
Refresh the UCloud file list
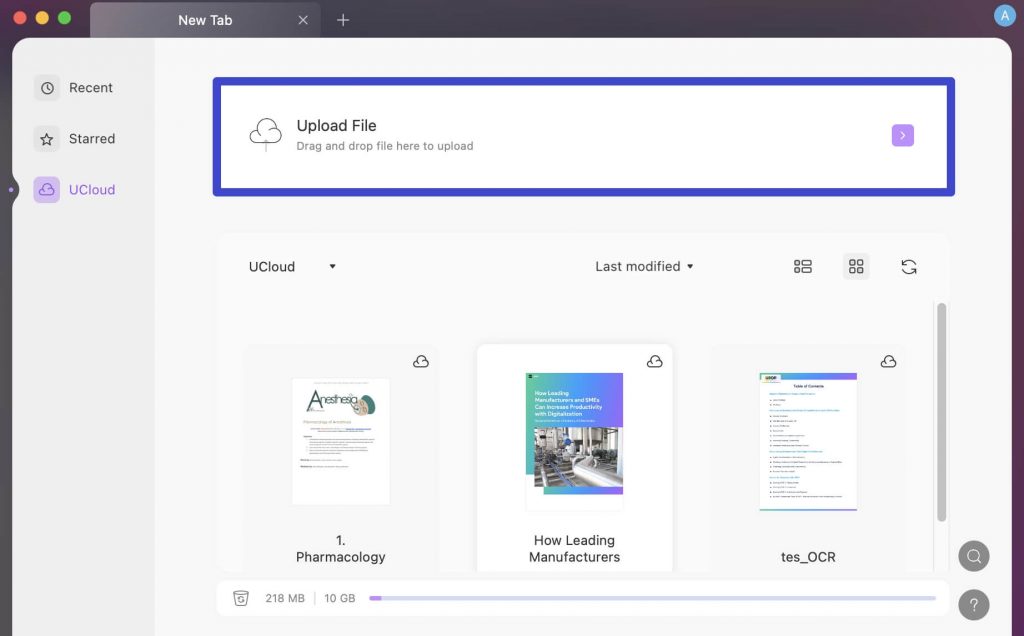[x=908, y=266]
